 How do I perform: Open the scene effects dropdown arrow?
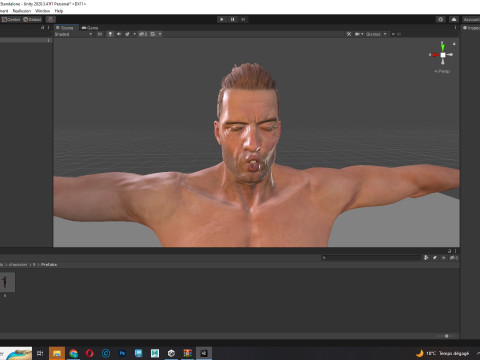point(134,34)
